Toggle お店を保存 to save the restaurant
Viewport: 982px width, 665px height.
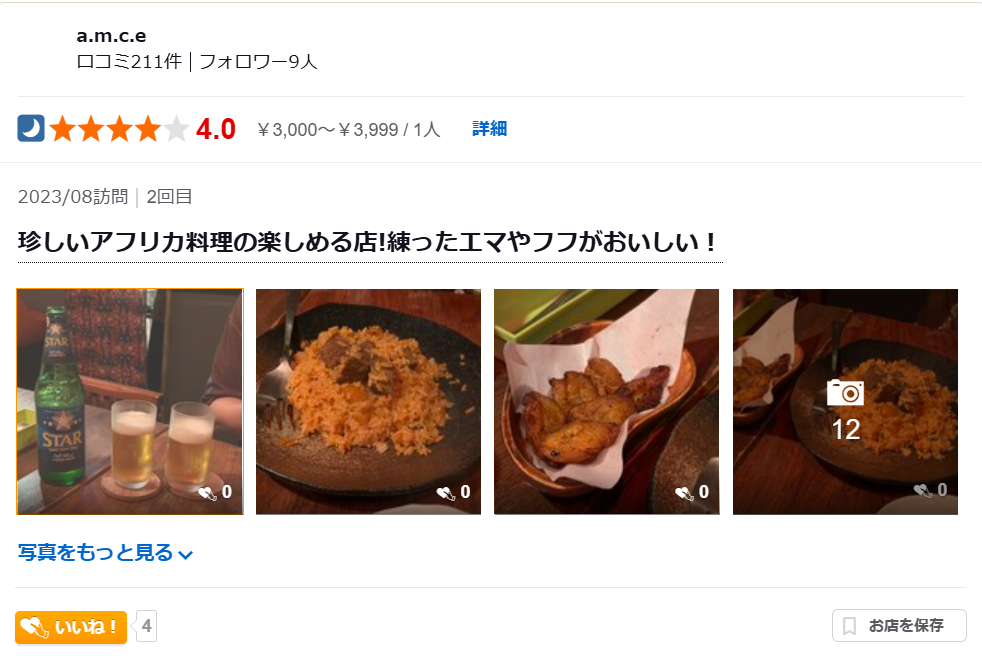point(899,626)
